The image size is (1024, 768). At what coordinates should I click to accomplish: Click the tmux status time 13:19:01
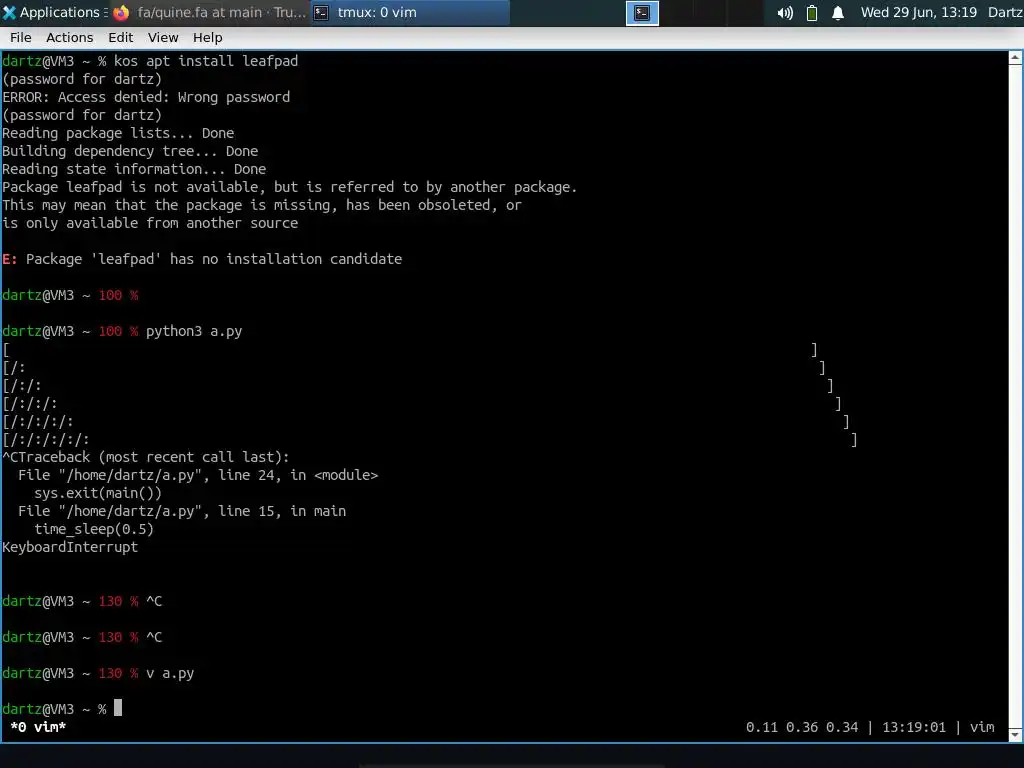tap(914, 727)
